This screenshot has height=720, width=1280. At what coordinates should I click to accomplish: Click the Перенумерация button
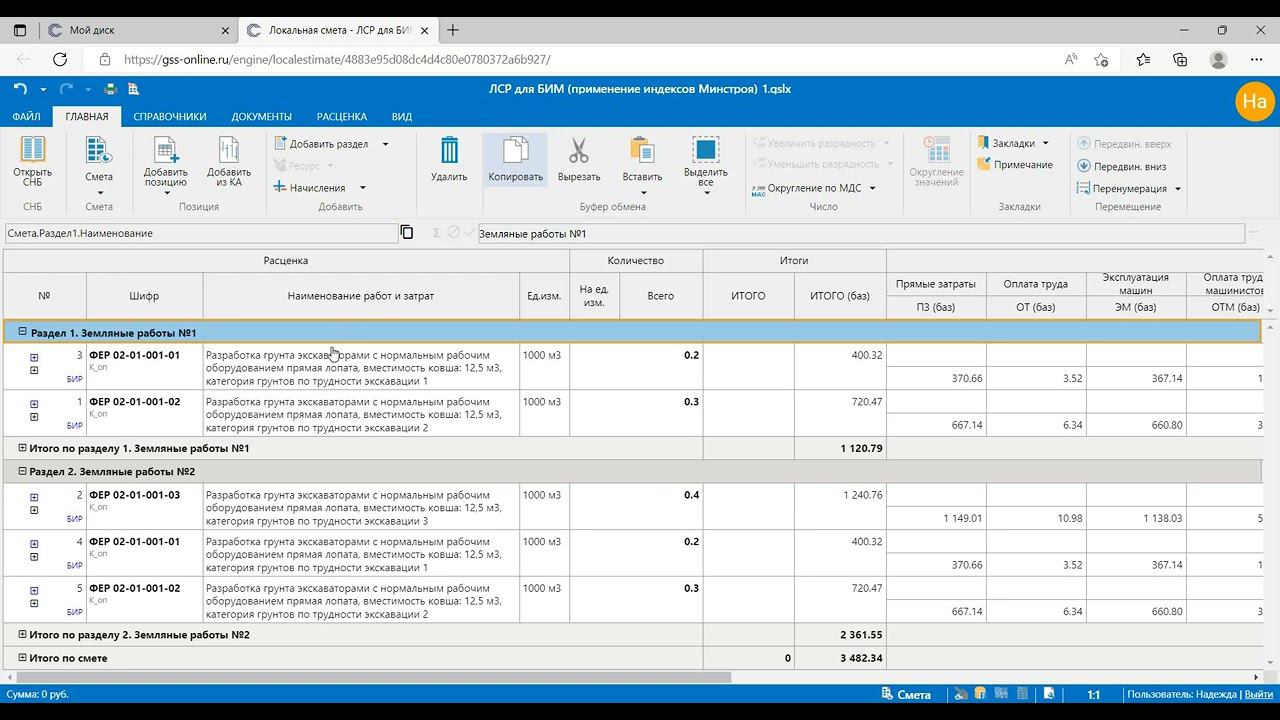click(x=1123, y=189)
